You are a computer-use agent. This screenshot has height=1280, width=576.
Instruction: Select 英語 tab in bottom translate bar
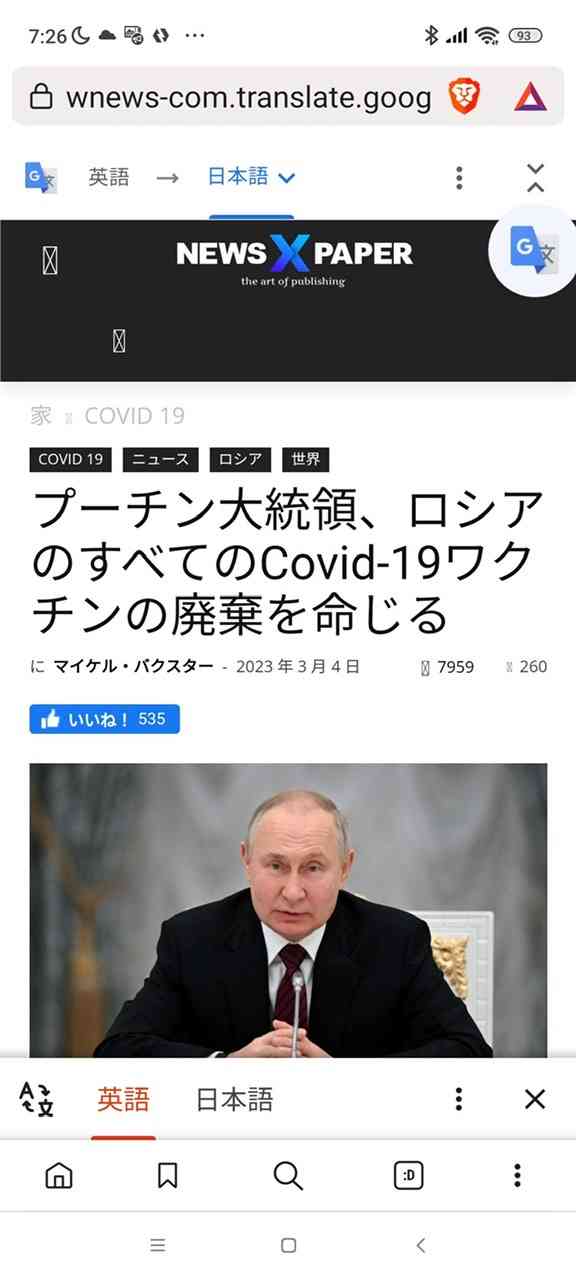[x=123, y=1100]
